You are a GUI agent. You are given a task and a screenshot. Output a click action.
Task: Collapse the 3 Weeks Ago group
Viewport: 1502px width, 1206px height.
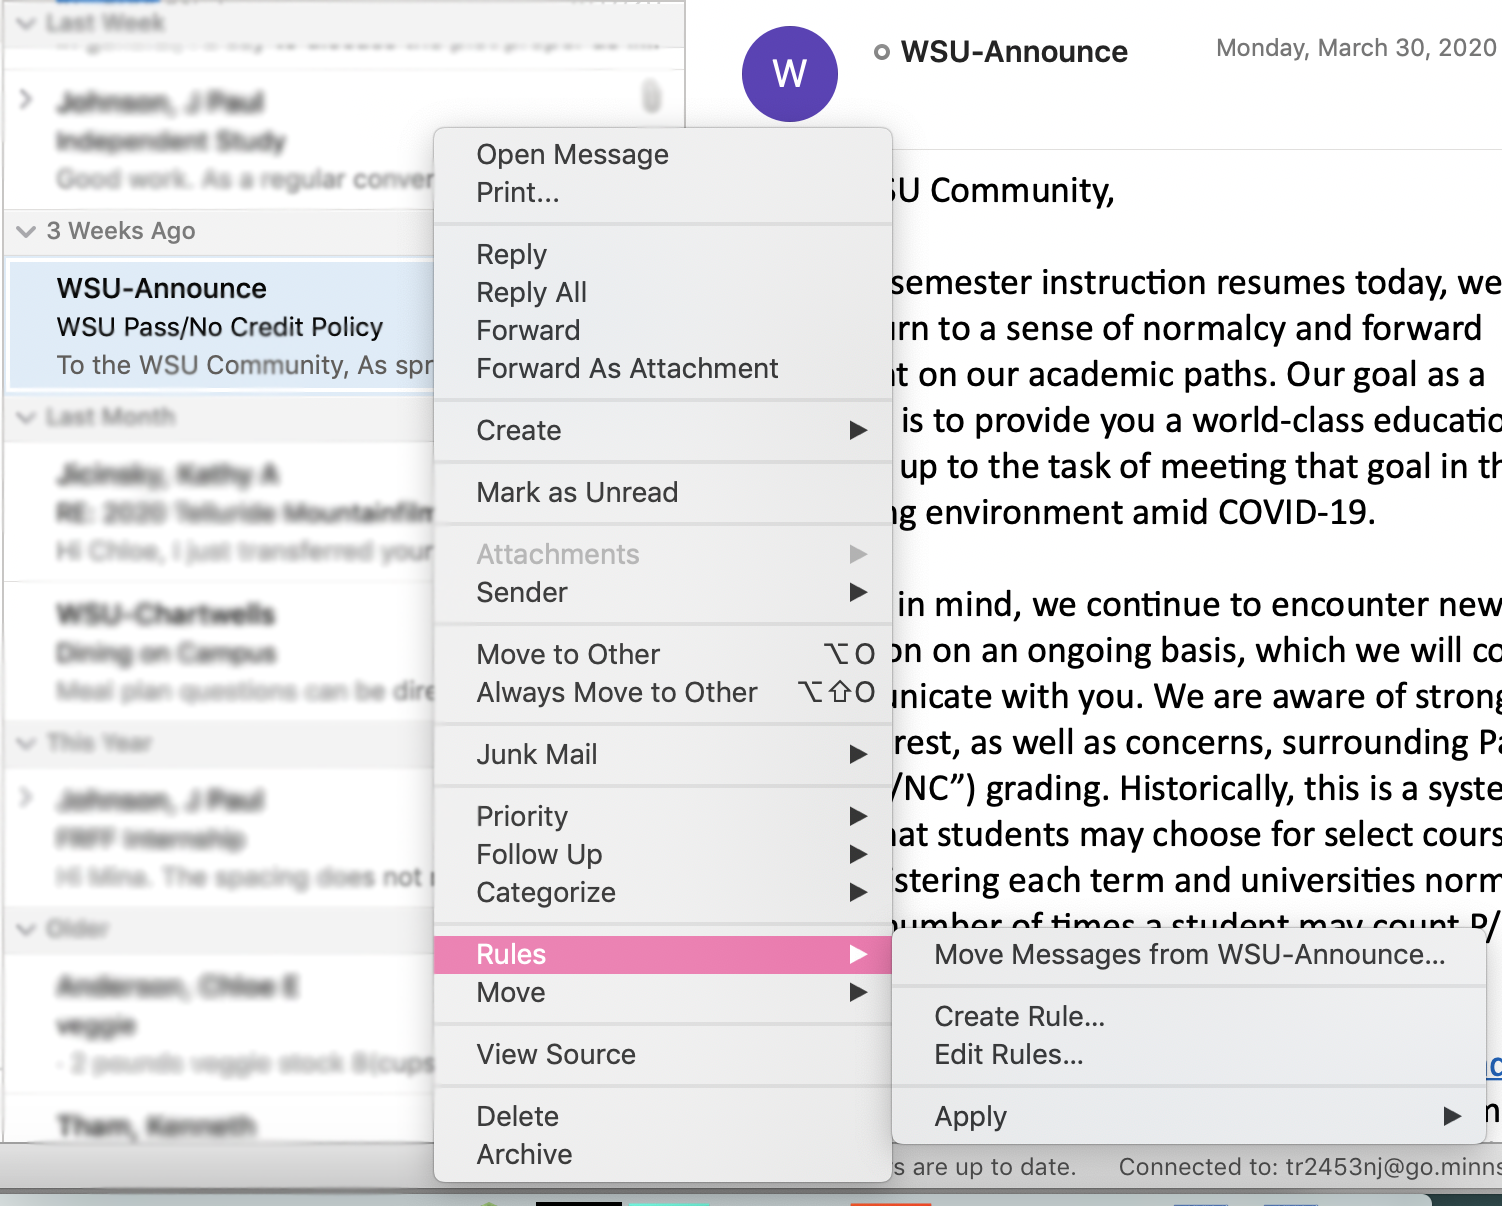click(x=26, y=231)
